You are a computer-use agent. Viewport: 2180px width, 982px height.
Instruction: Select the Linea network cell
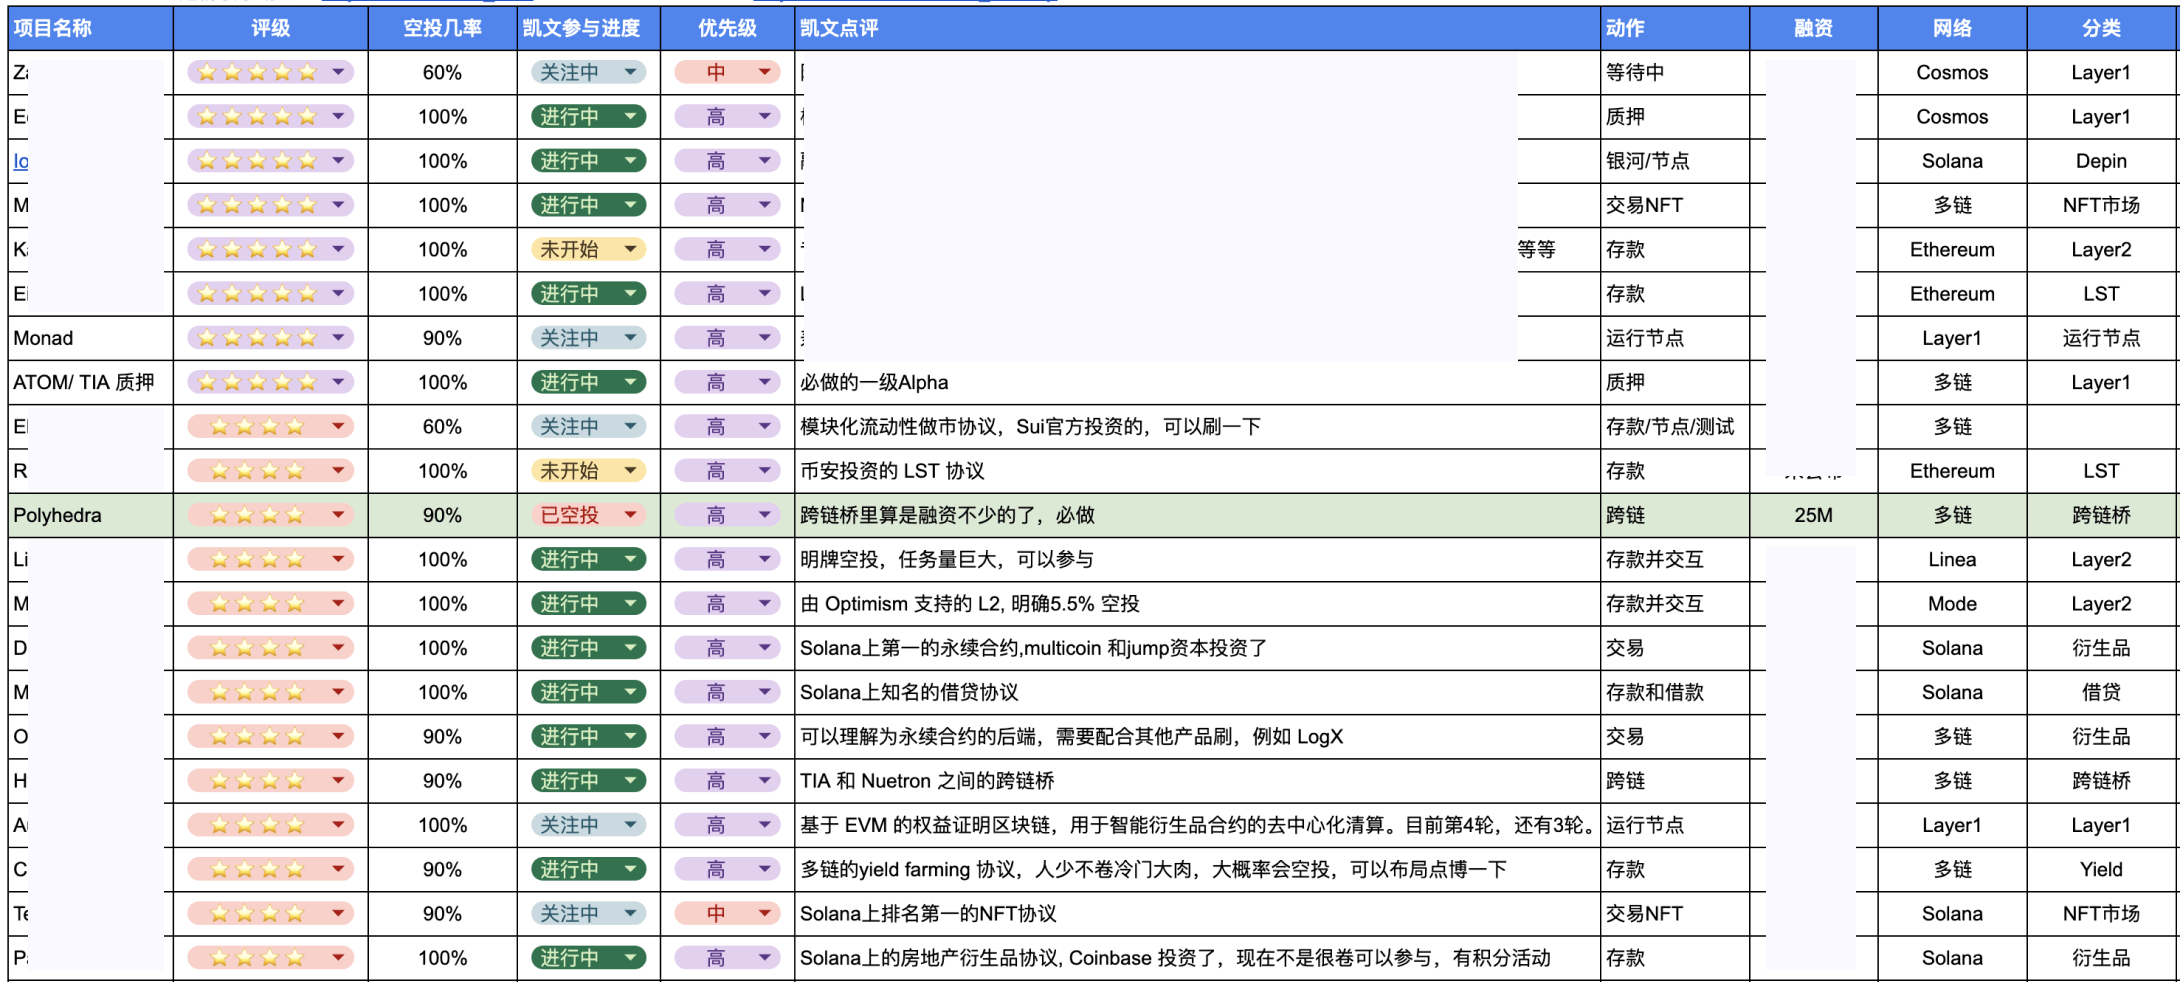1952,559
